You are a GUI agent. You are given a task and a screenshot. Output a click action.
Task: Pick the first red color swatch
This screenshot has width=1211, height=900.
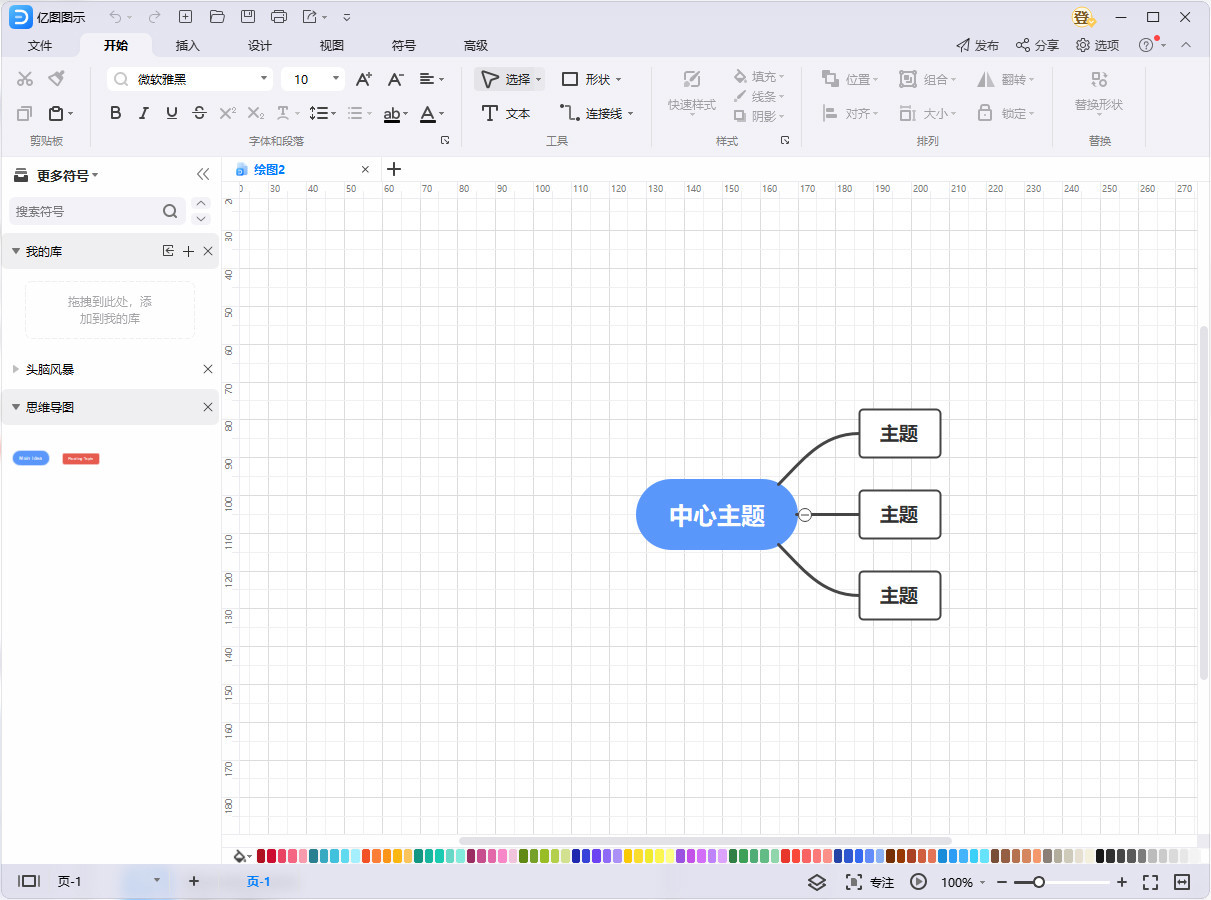(x=262, y=856)
